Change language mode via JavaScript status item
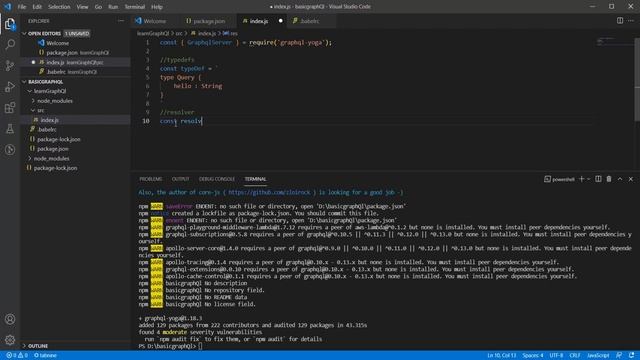 (x=598, y=356)
